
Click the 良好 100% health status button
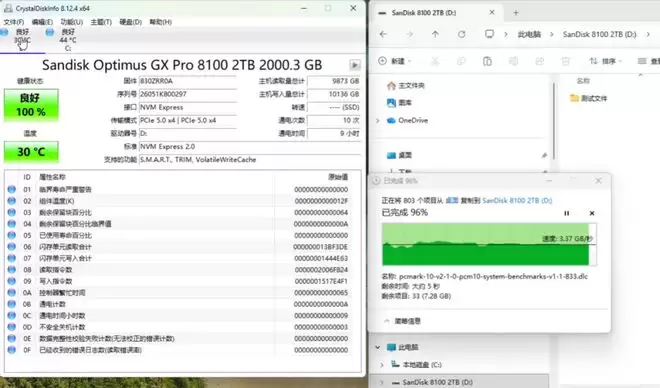(x=31, y=105)
